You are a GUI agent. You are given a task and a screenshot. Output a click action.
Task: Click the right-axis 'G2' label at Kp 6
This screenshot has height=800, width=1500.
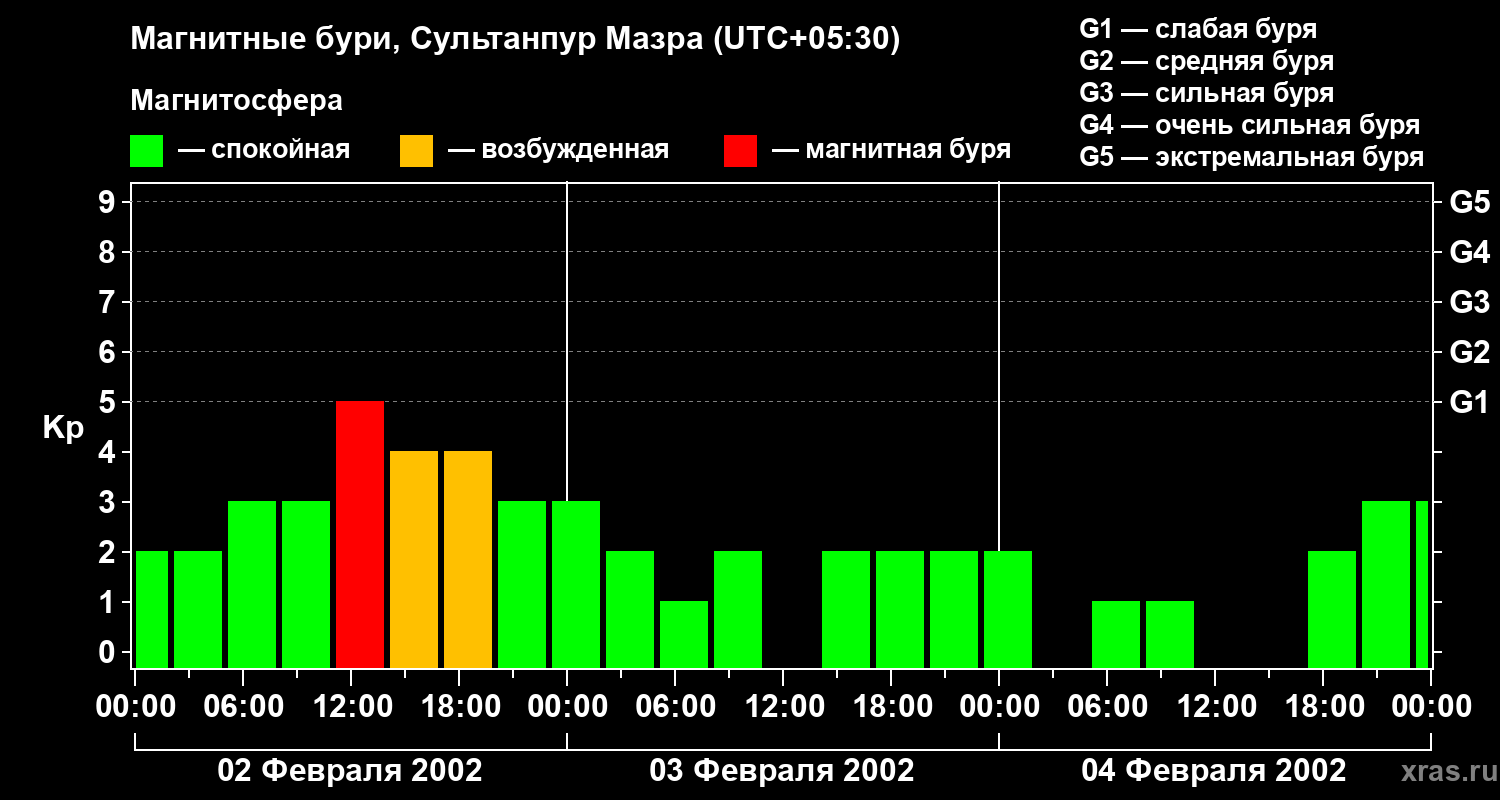click(1469, 353)
